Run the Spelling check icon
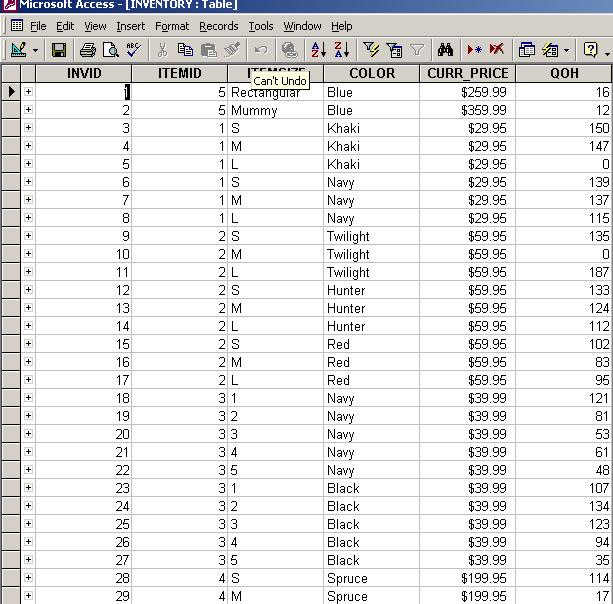Viewport: 613px width, 604px height. pos(133,50)
